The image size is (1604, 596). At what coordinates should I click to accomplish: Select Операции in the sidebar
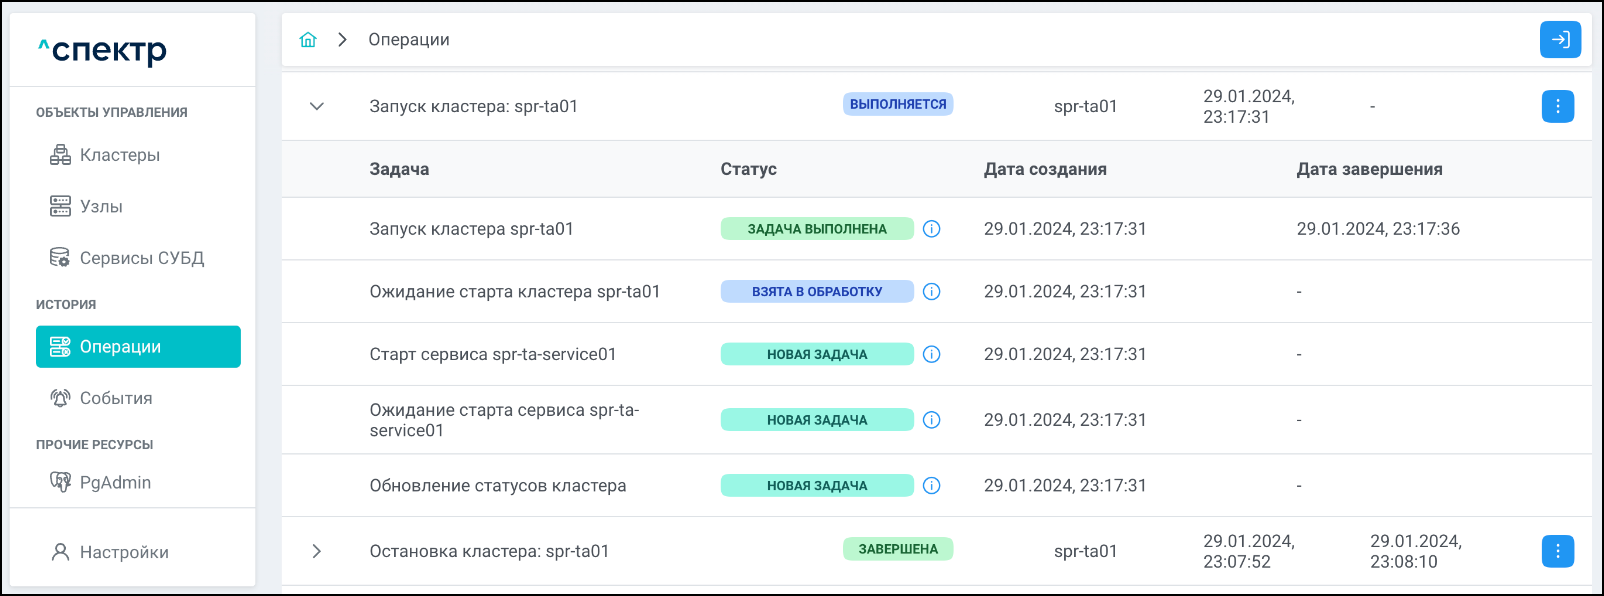tap(138, 347)
